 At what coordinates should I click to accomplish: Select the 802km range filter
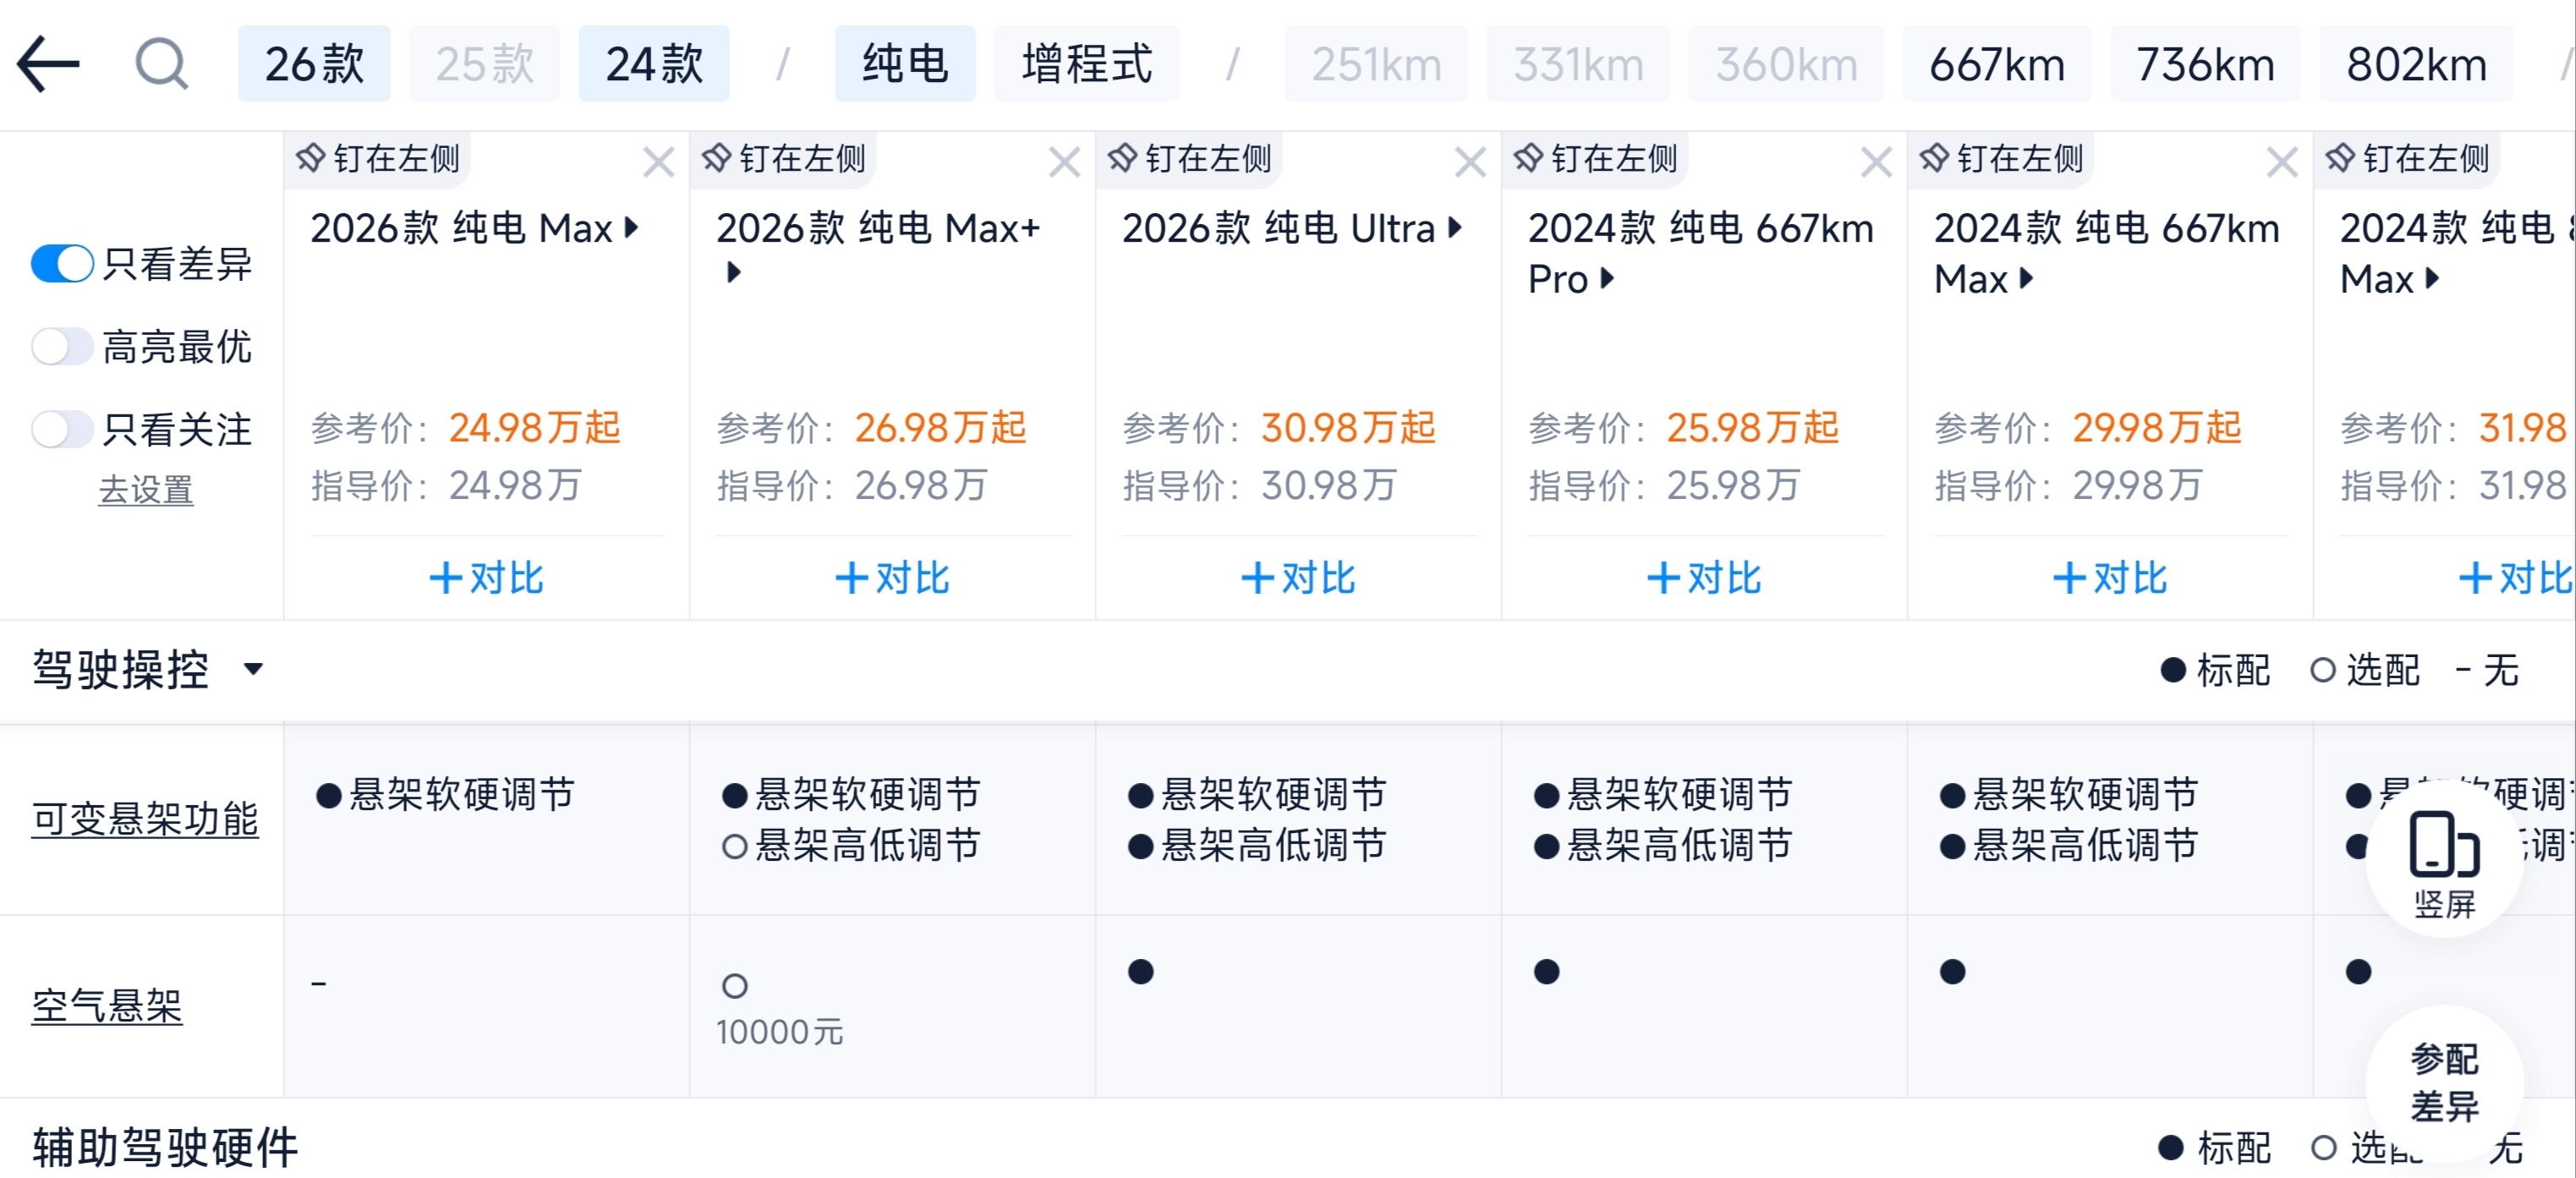pos(2416,64)
